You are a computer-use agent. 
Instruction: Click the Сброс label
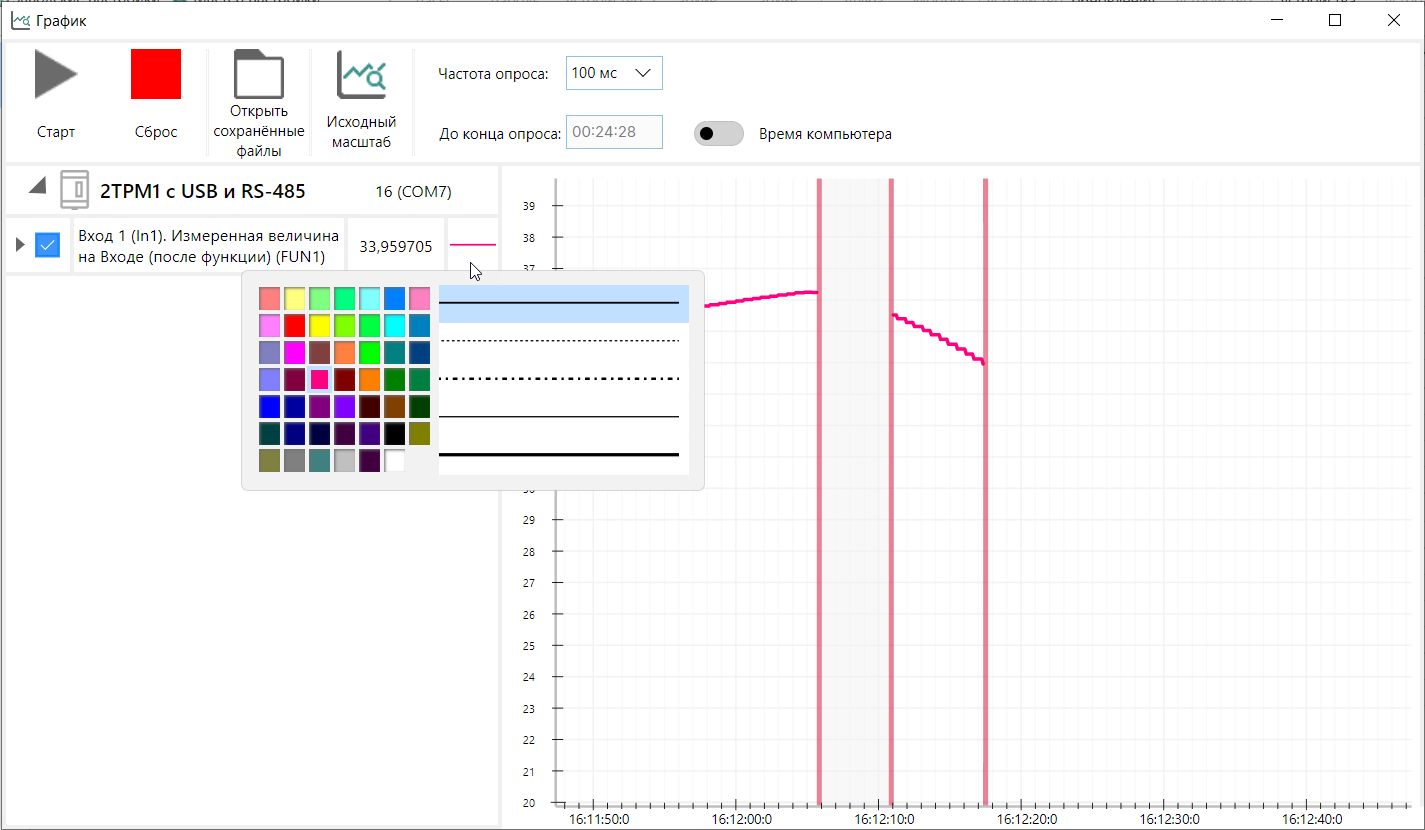point(156,132)
